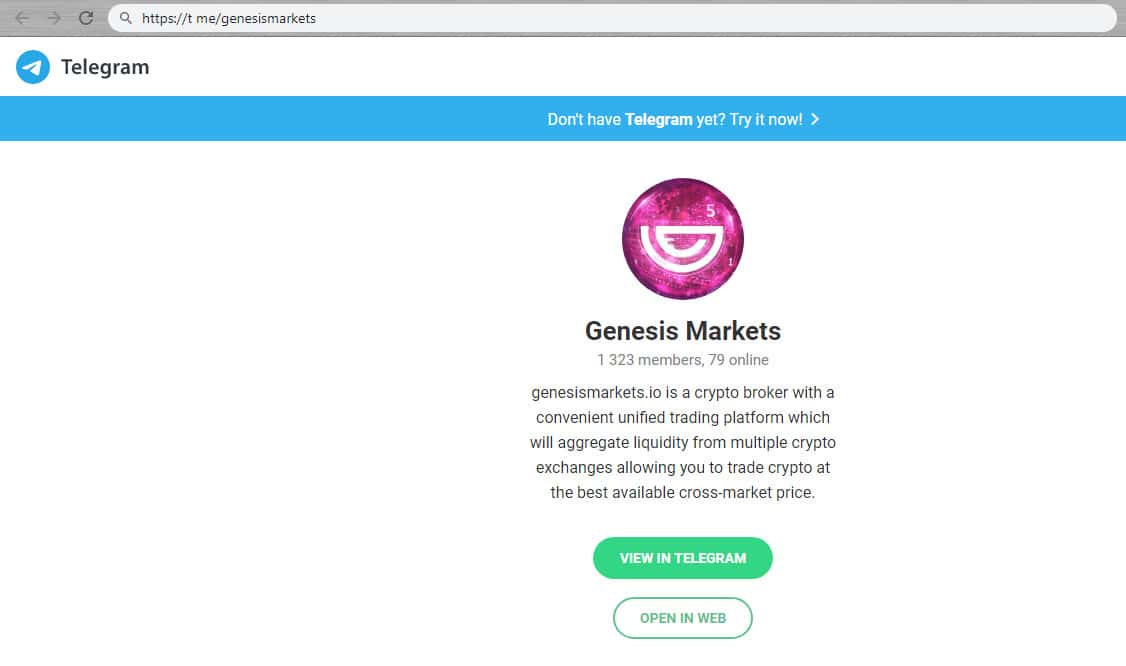Click "Try it now!" in the blue banner
Image resolution: width=1126 pixels, height=666 pixels.
pyautogui.click(x=766, y=119)
